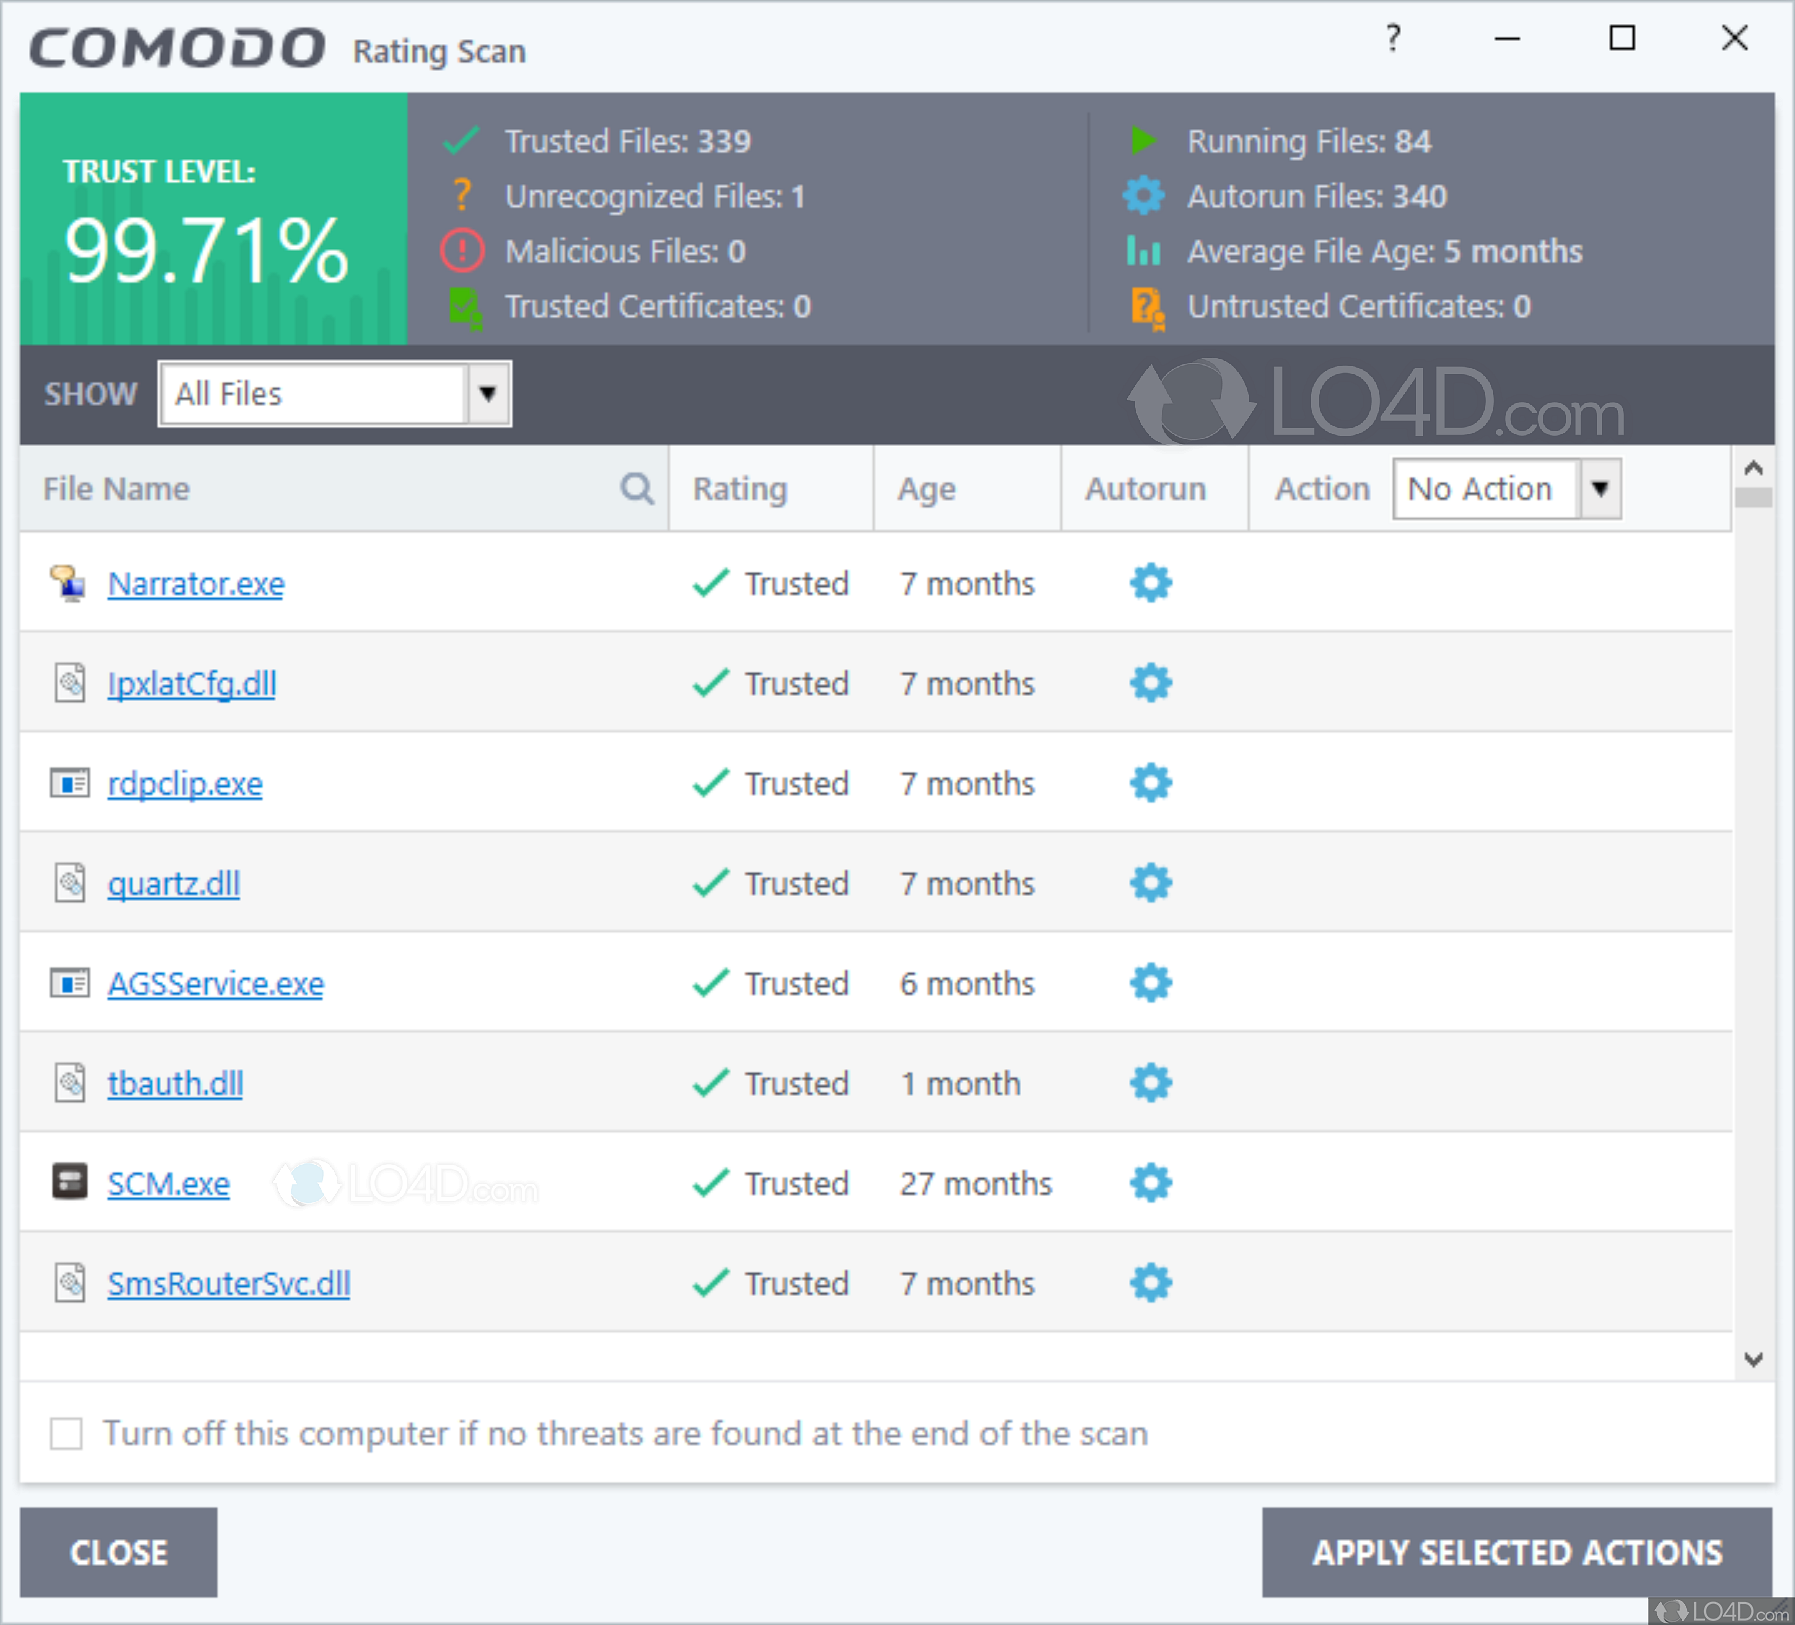Open the Narrator.exe file link
This screenshot has height=1625, width=1795.
[x=195, y=583]
